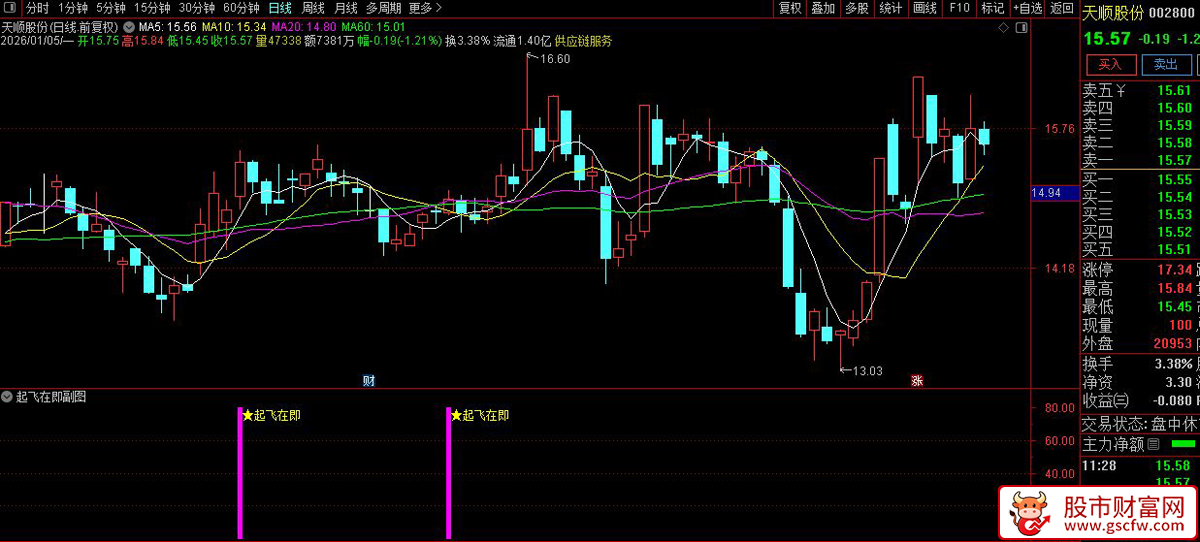Click the 13.03 low price annotation

coord(868,371)
